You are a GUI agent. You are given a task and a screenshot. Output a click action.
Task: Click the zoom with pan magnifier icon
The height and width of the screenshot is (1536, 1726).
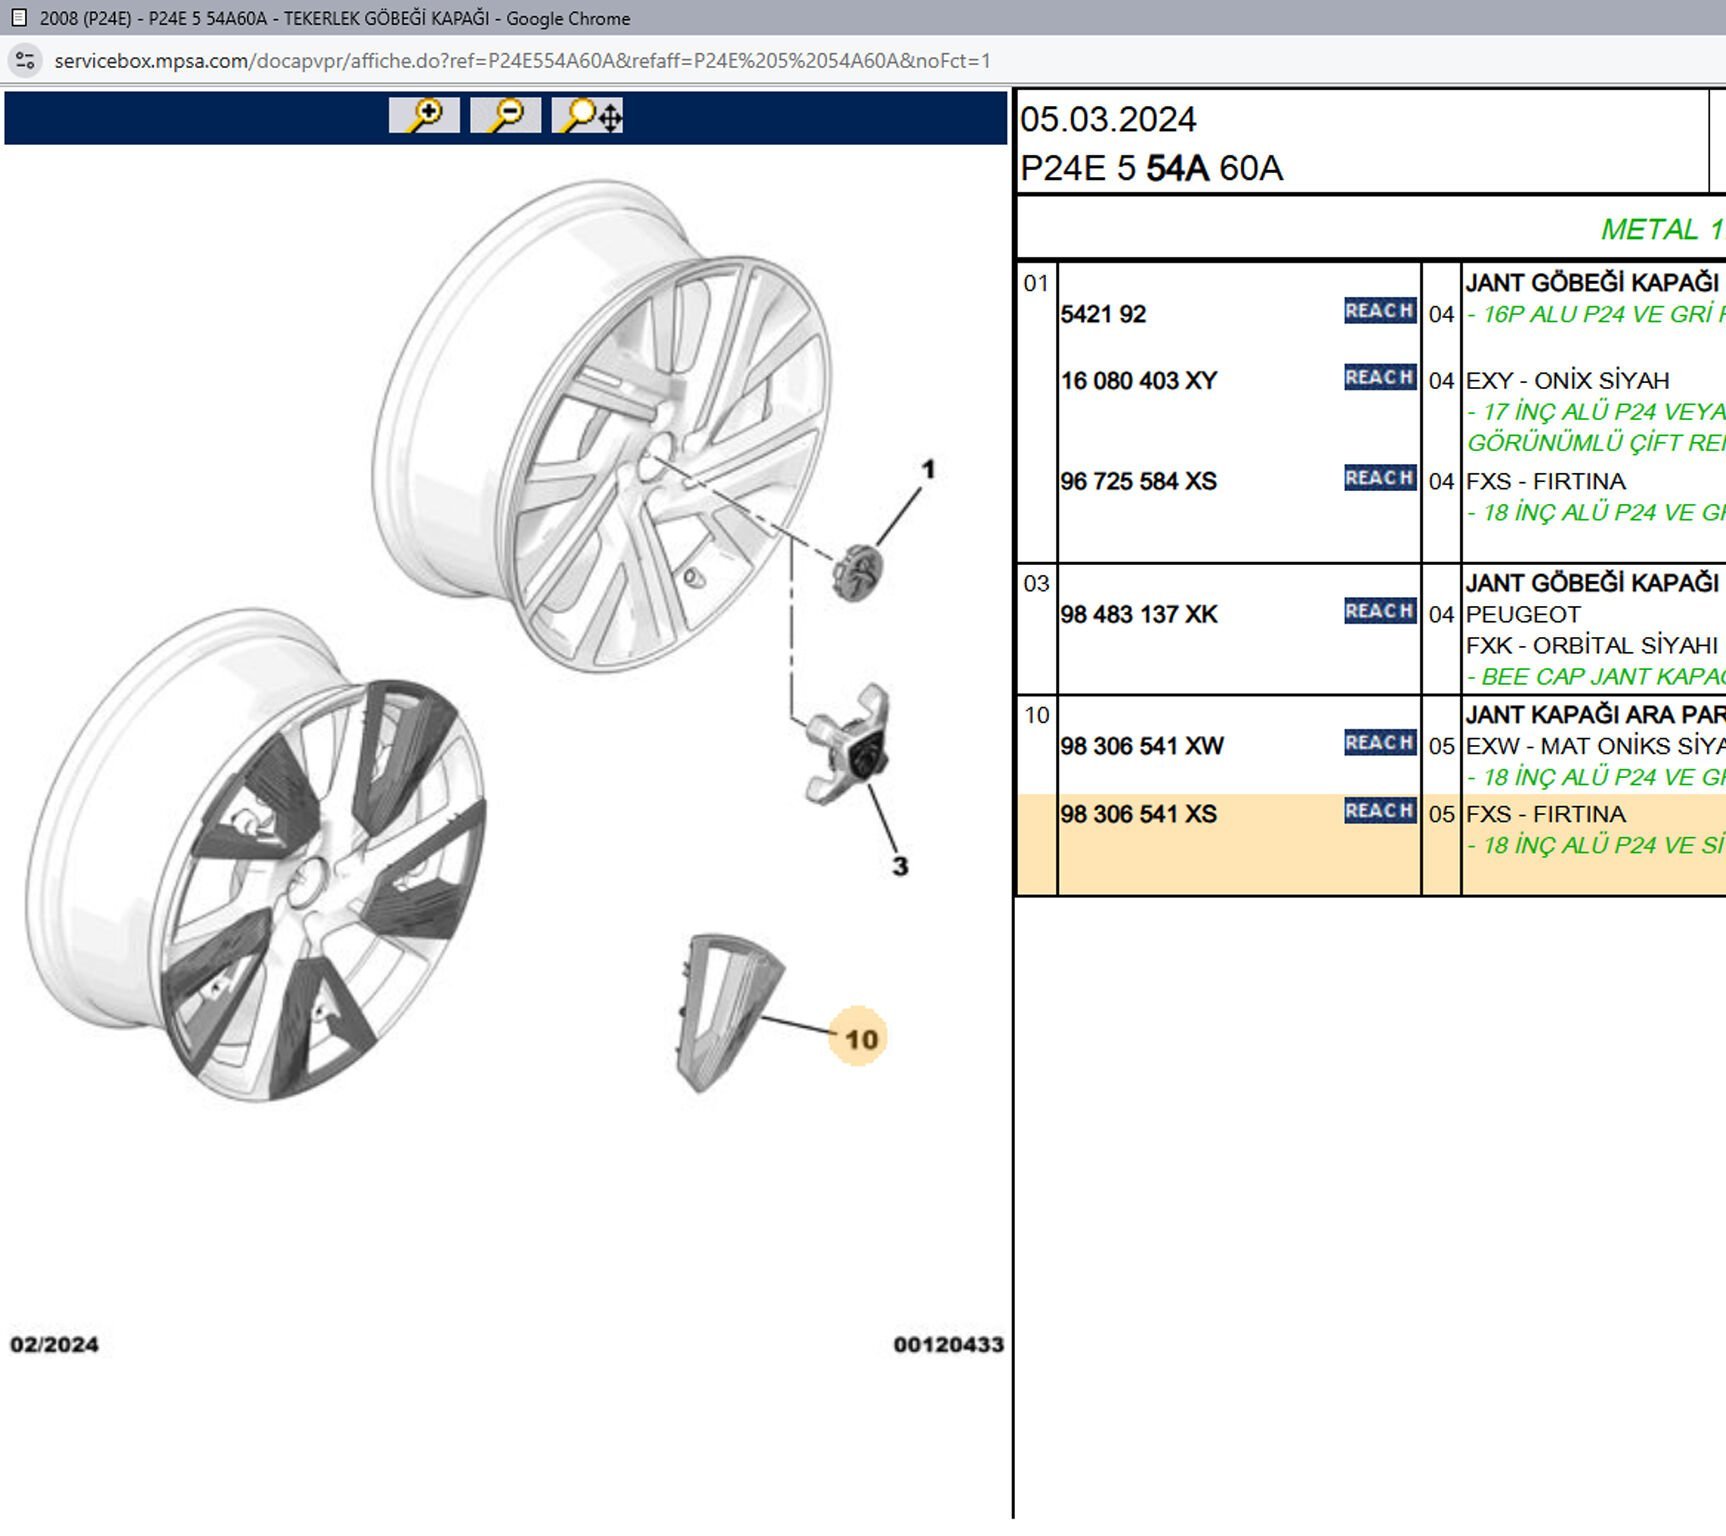point(588,116)
